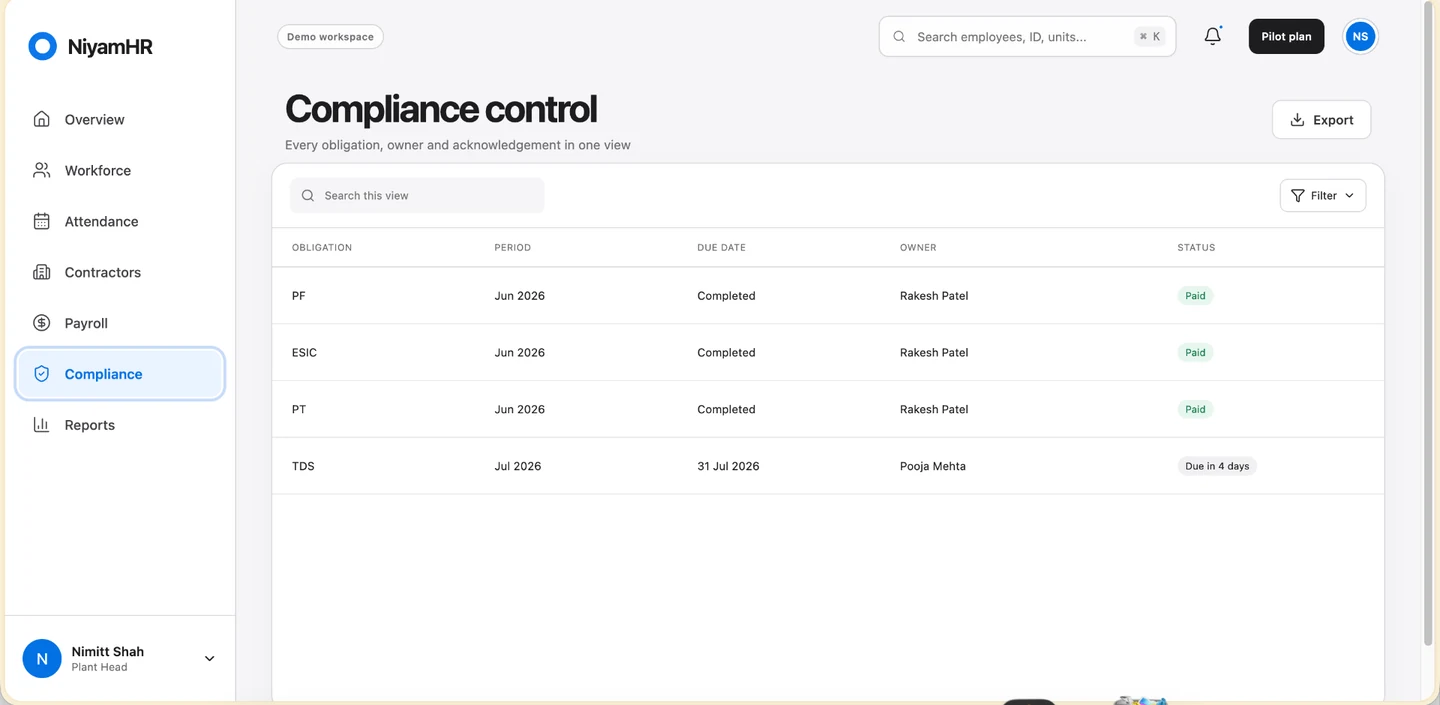Screen dimensions: 1440x705
Task: Click the Jul 2026 period cell
Action: 518,467
